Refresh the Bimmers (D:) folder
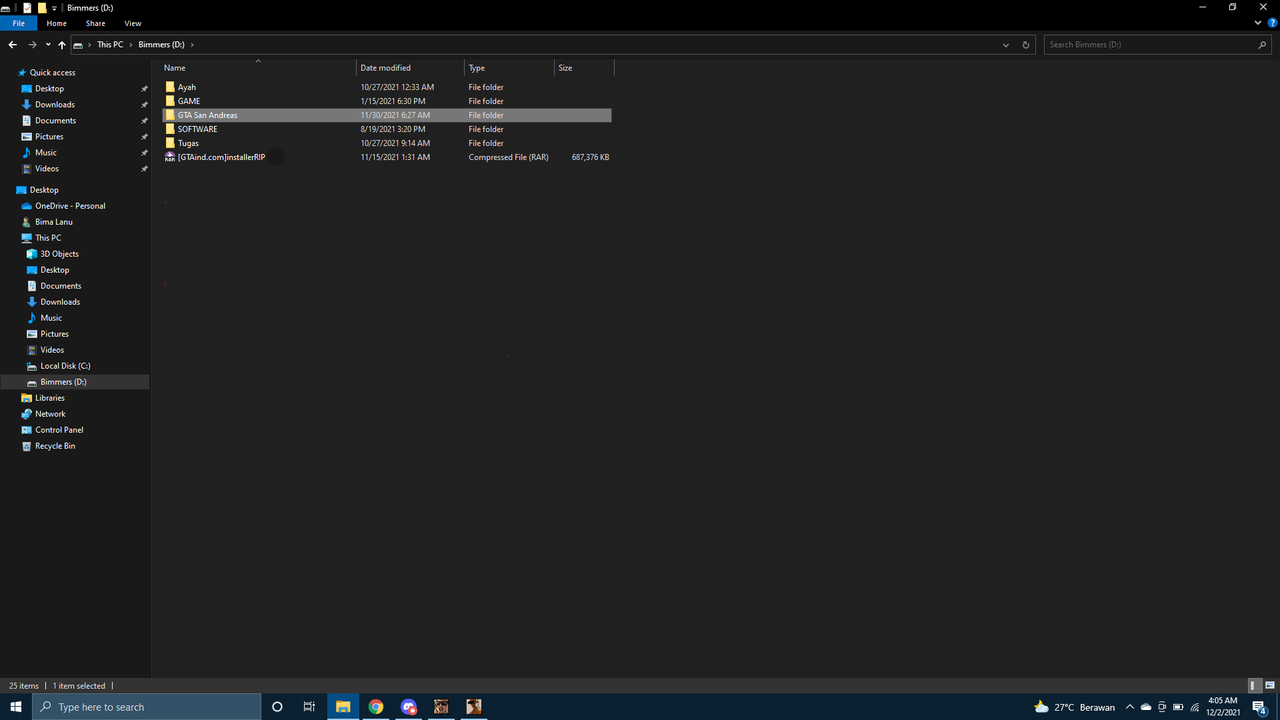The height and width of the screenshot is (720, 1280). click(x=1026, y=45)
